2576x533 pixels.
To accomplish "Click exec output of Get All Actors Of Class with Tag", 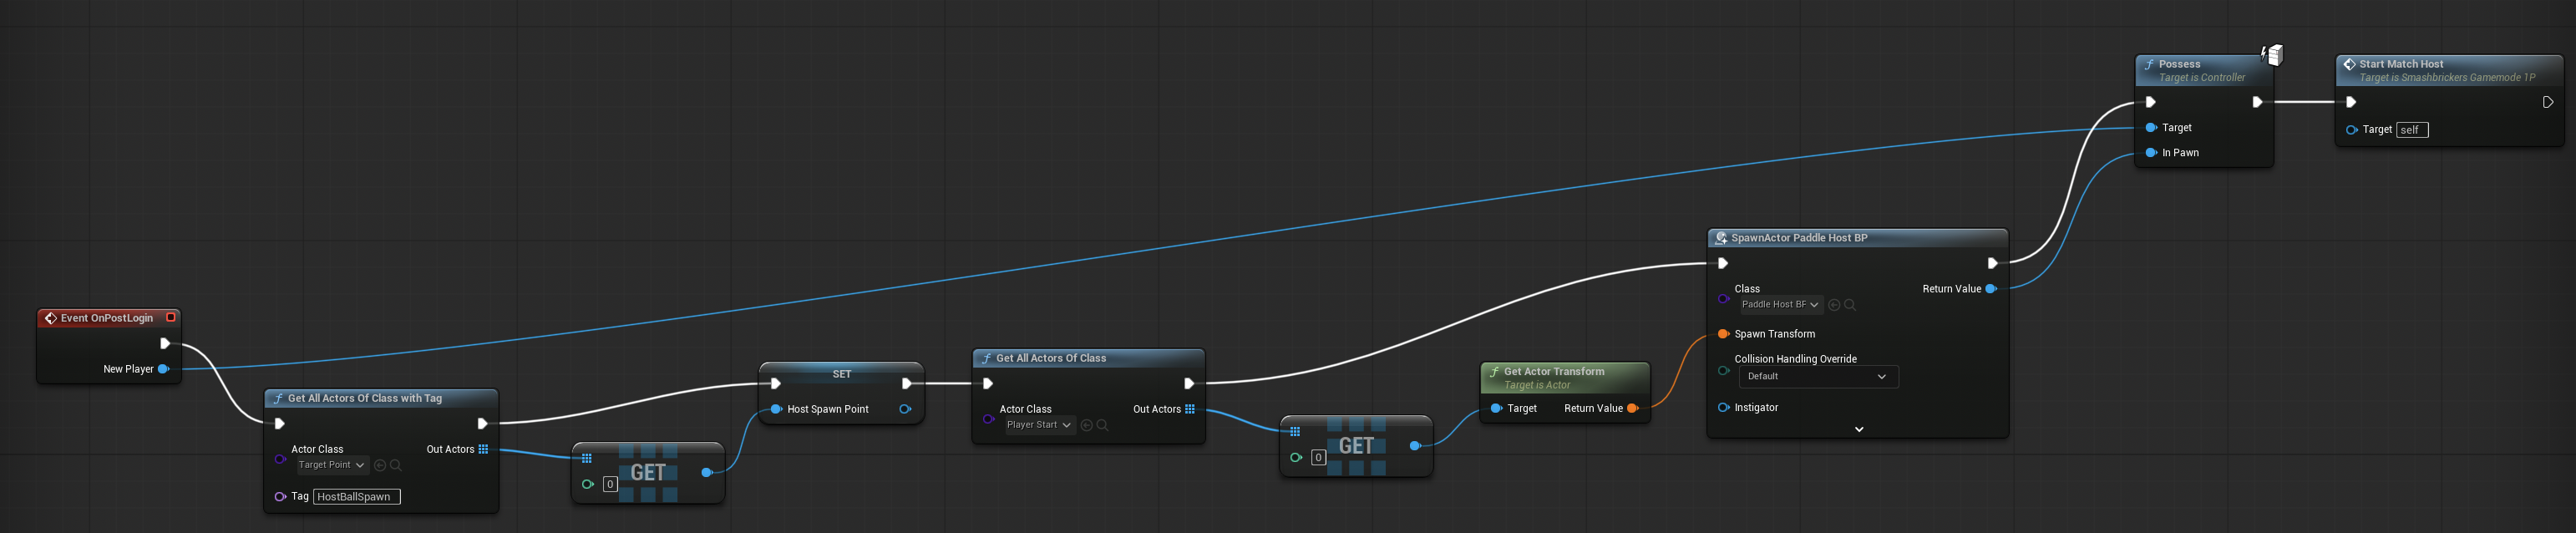I will click(482, 424).
